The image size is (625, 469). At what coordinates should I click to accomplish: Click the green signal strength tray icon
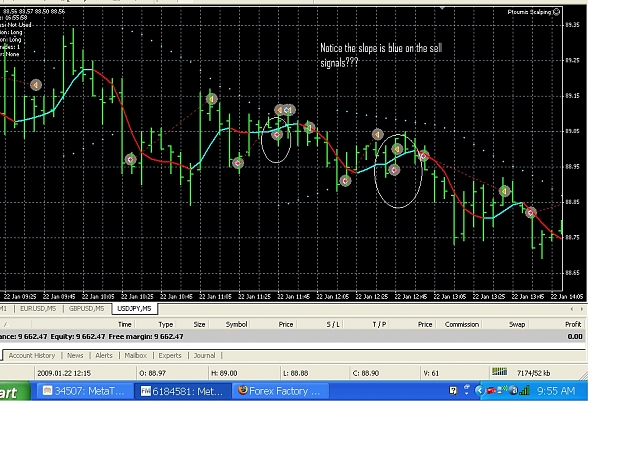click(x=525, y=390)
